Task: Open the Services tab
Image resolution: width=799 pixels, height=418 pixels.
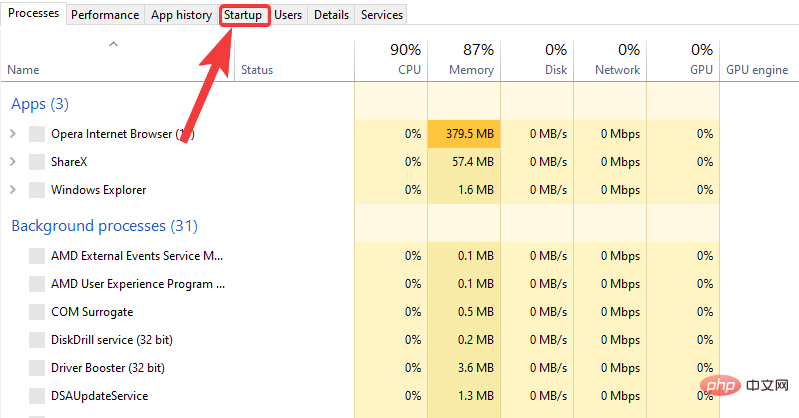Action: coord(382,15)
